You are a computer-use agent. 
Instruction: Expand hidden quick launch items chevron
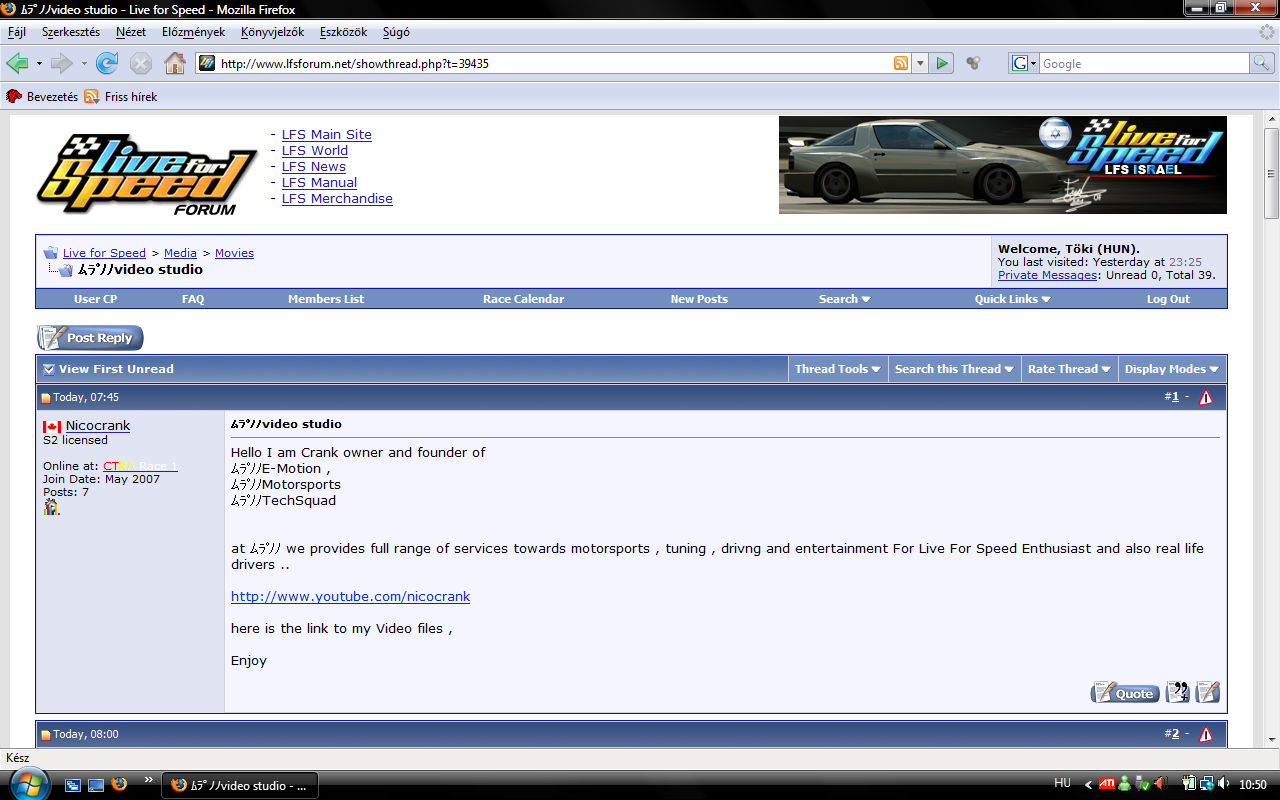149,778
